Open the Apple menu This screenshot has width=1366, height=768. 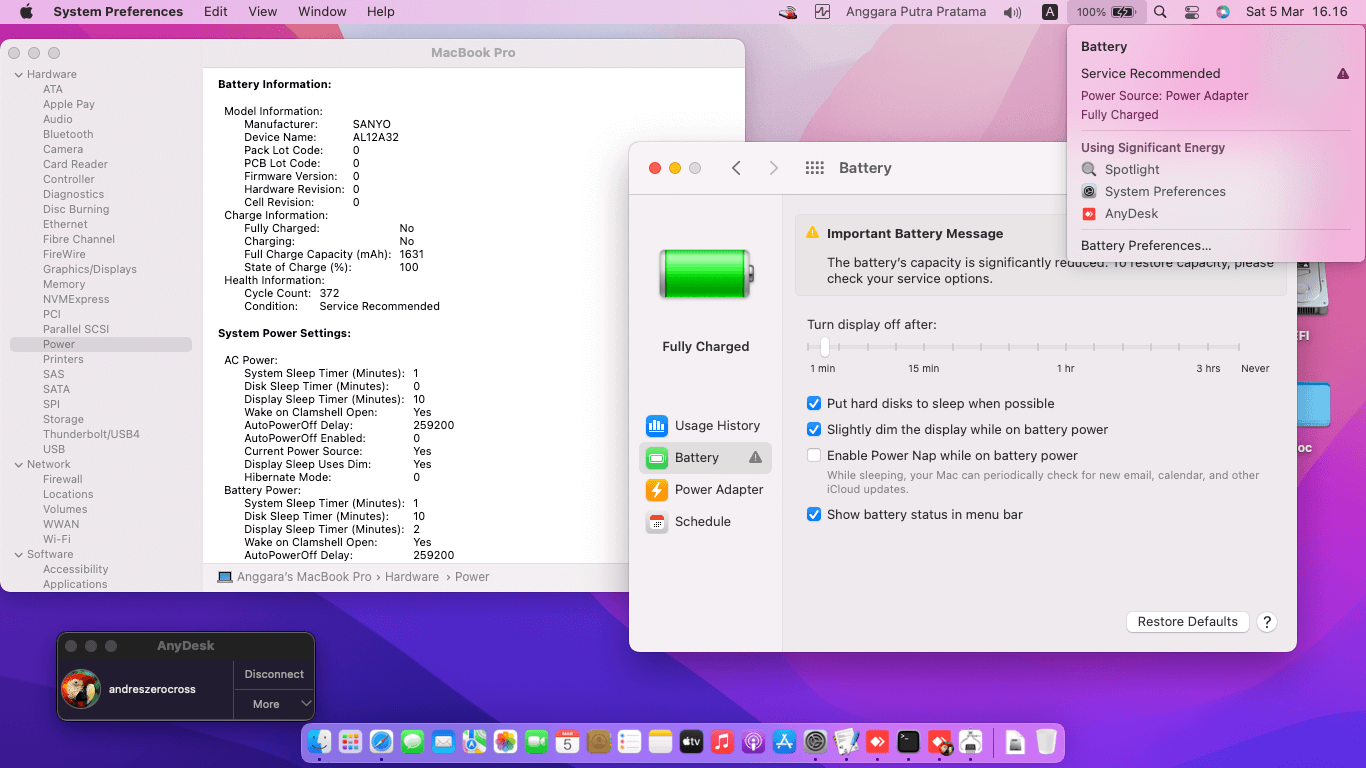pos(26,12)
